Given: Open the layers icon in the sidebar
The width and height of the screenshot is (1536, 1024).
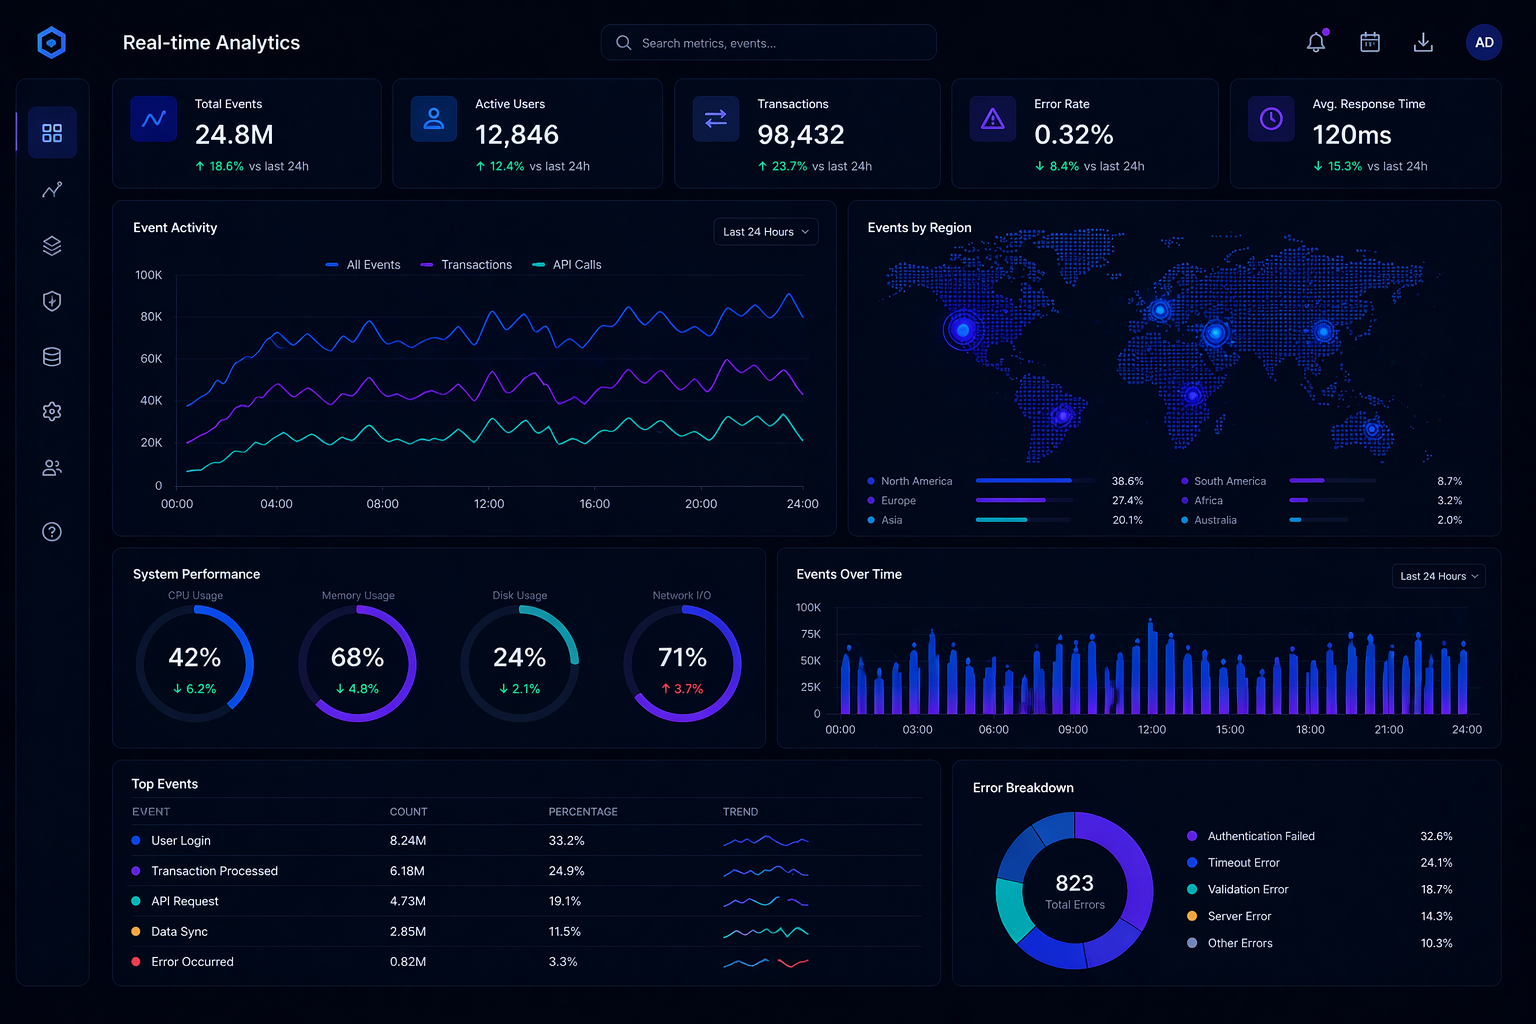Looking at the screenshot, I should point(52,245).
